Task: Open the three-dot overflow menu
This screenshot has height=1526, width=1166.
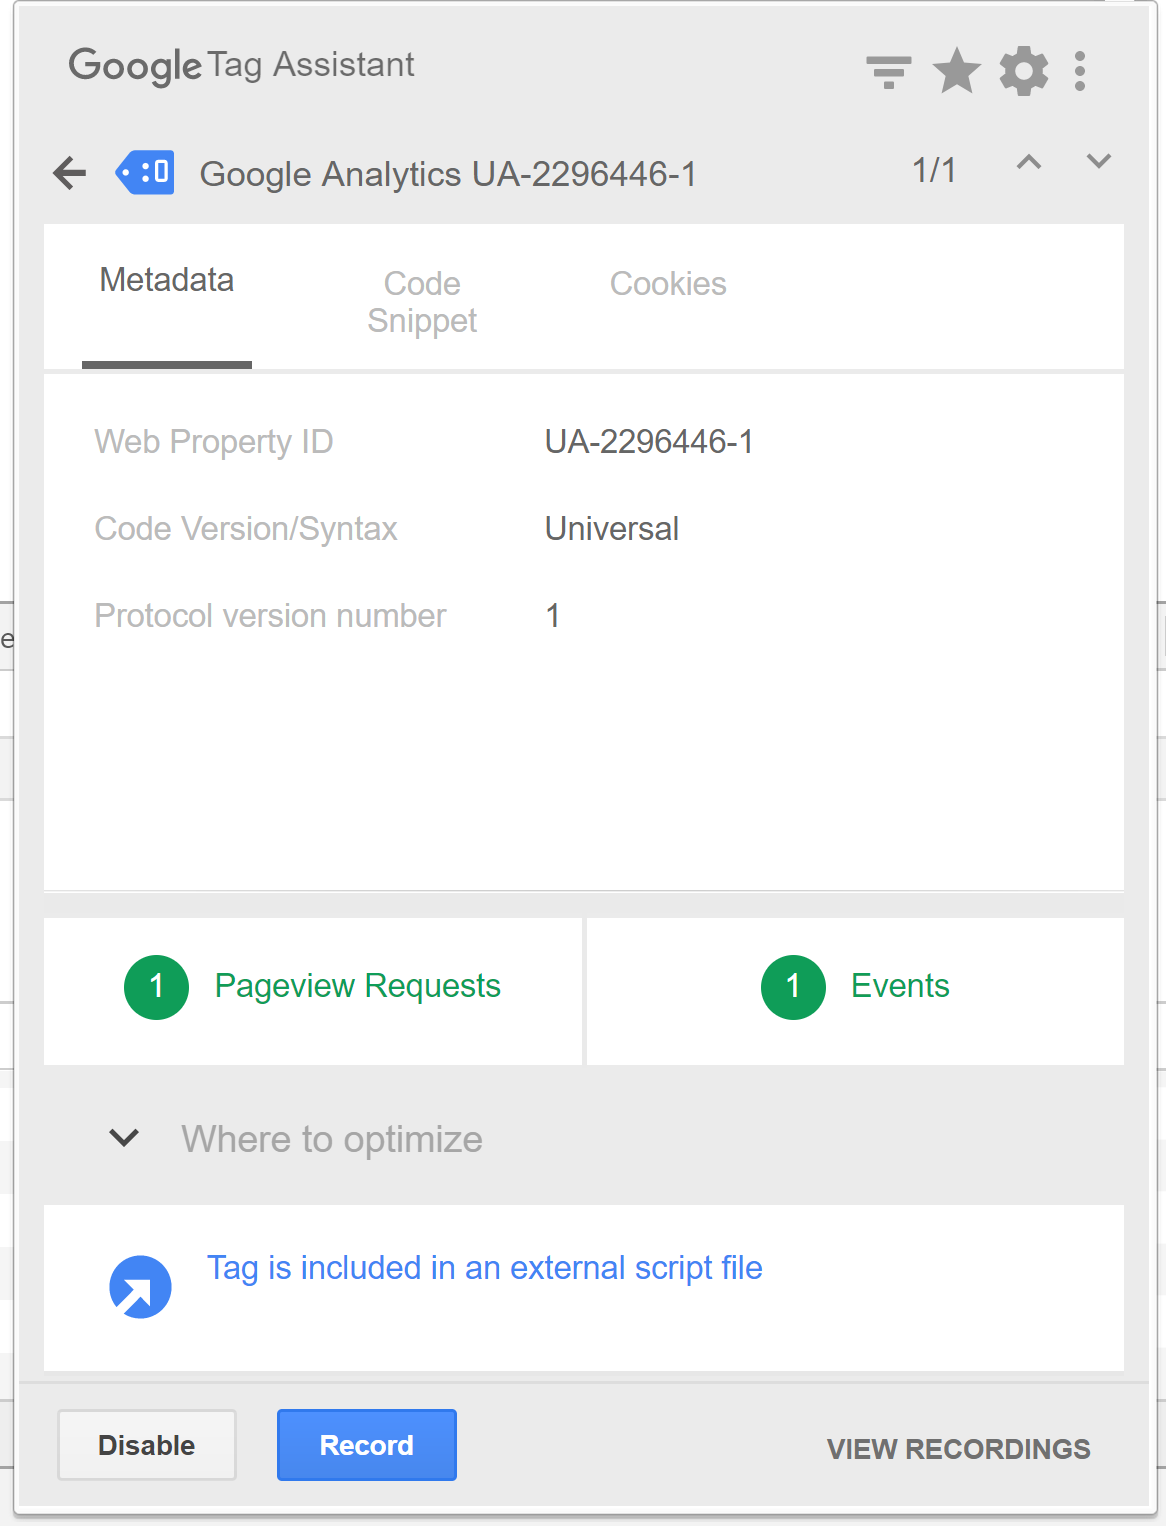Action: [1079, 70]
